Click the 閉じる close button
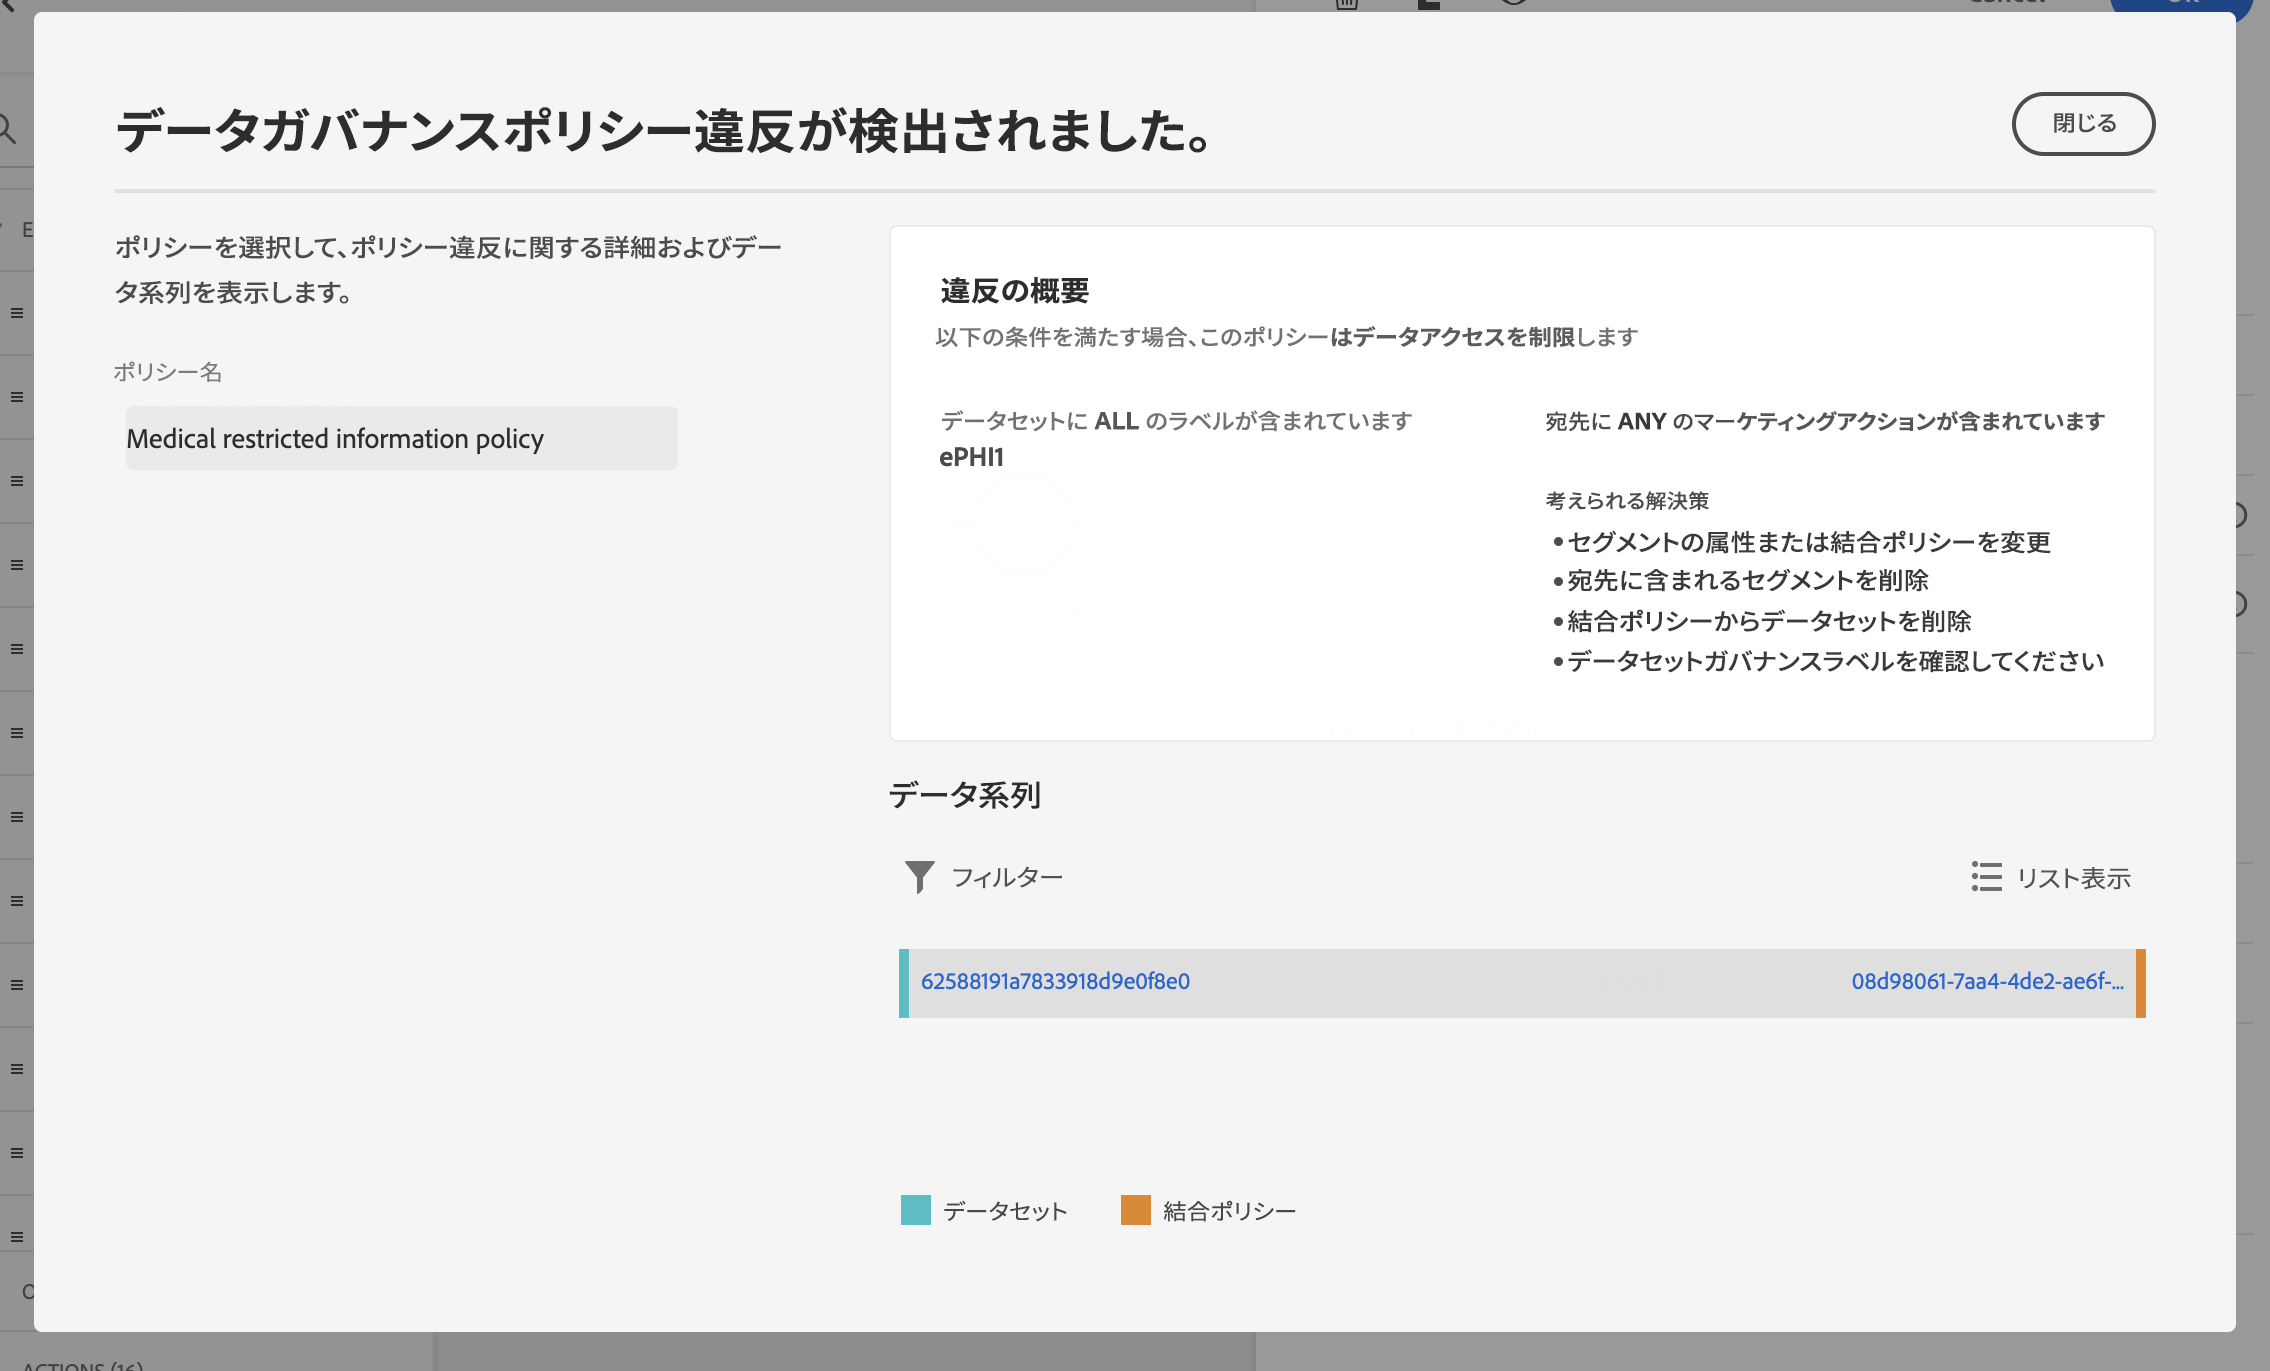Screen dimensions: 2270x1371 2083,124
